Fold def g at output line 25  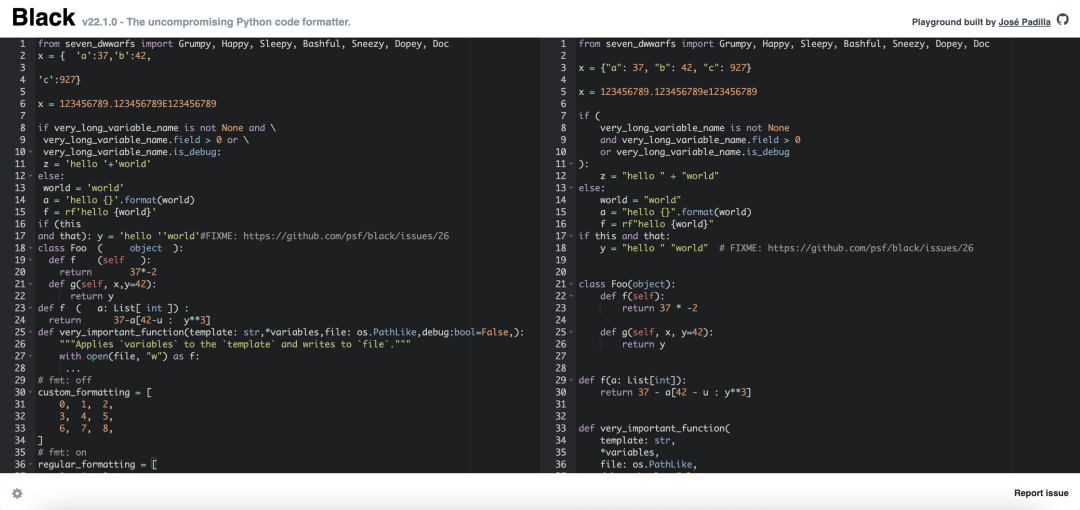pos(570,332)
